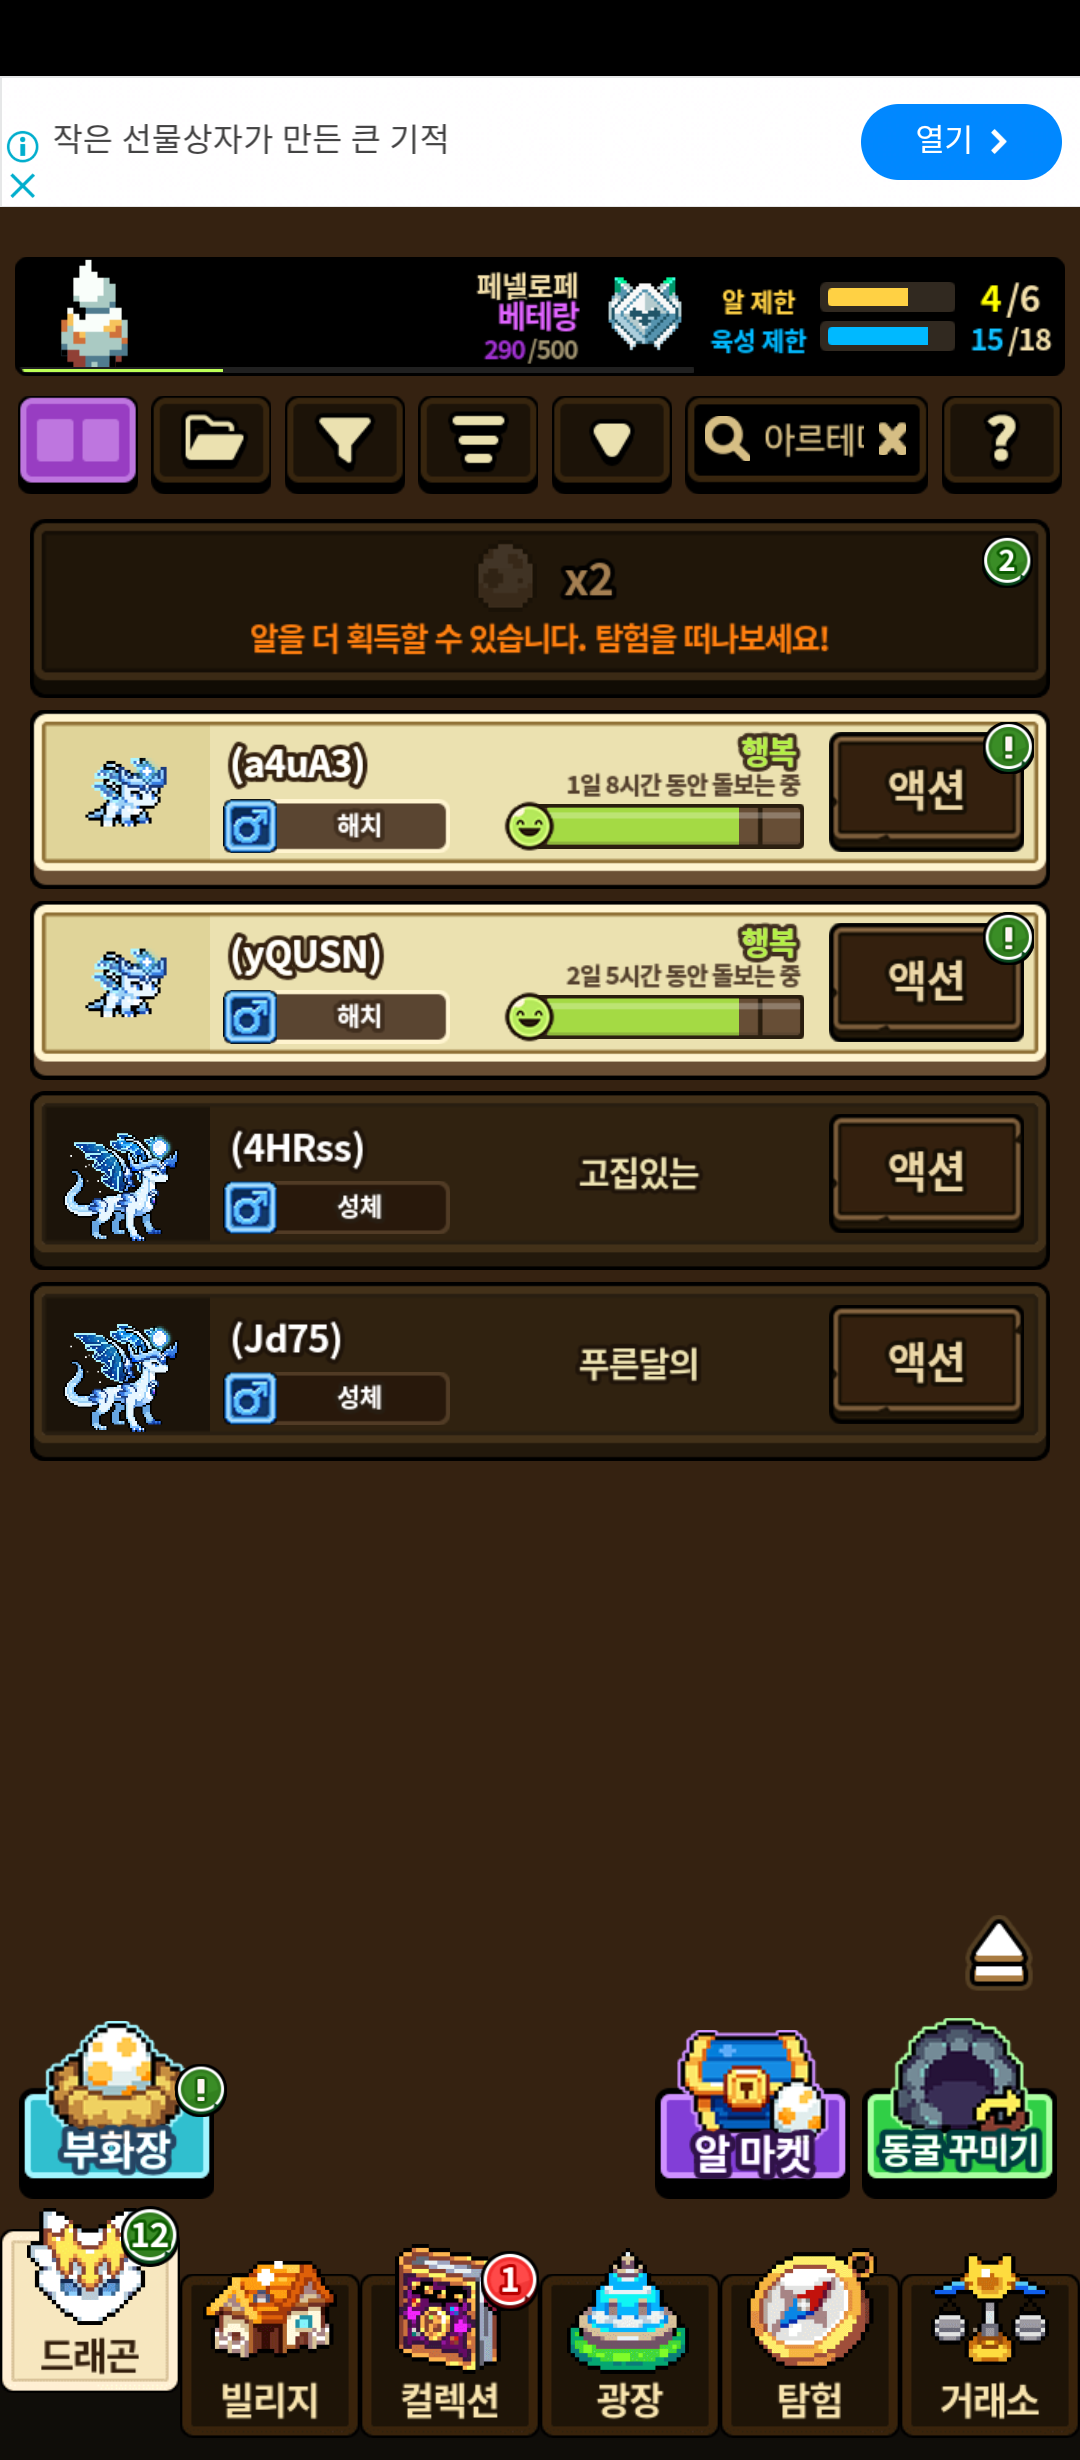
Task: Open the 알 마켓 egg market
Action: [x=752, y=2108]
